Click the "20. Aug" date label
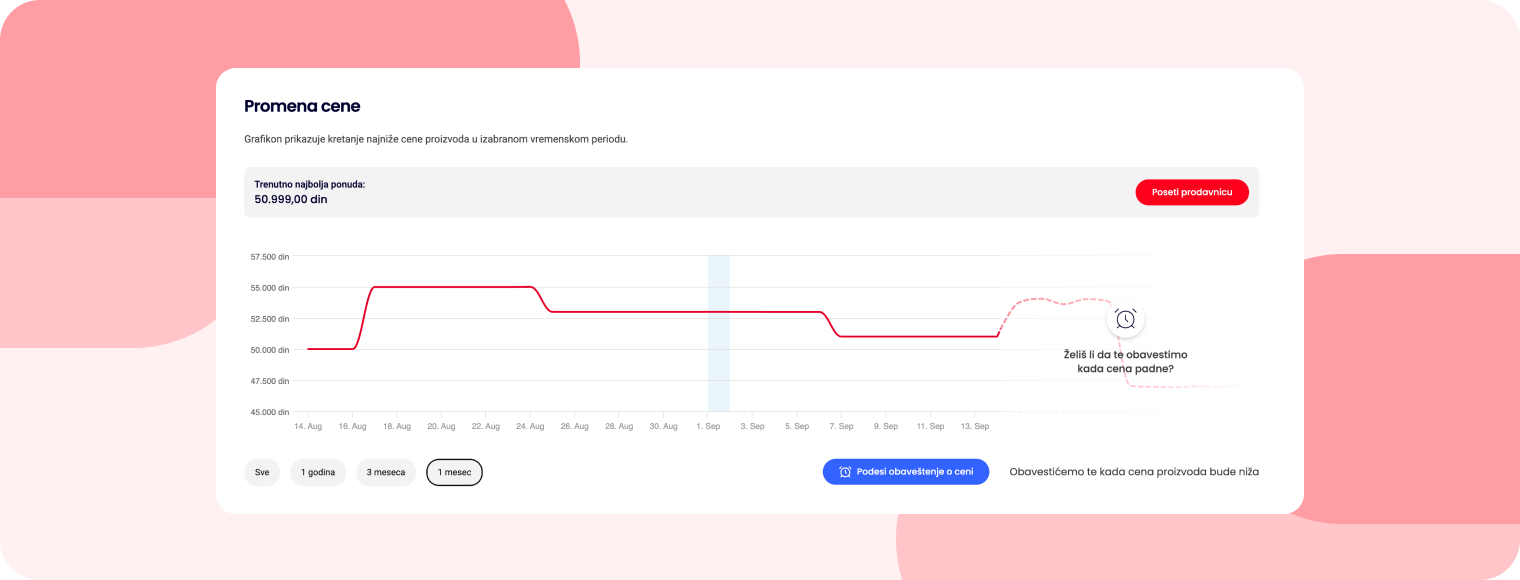This screenshot has height=580, width=1520. (x=441, y=426)
